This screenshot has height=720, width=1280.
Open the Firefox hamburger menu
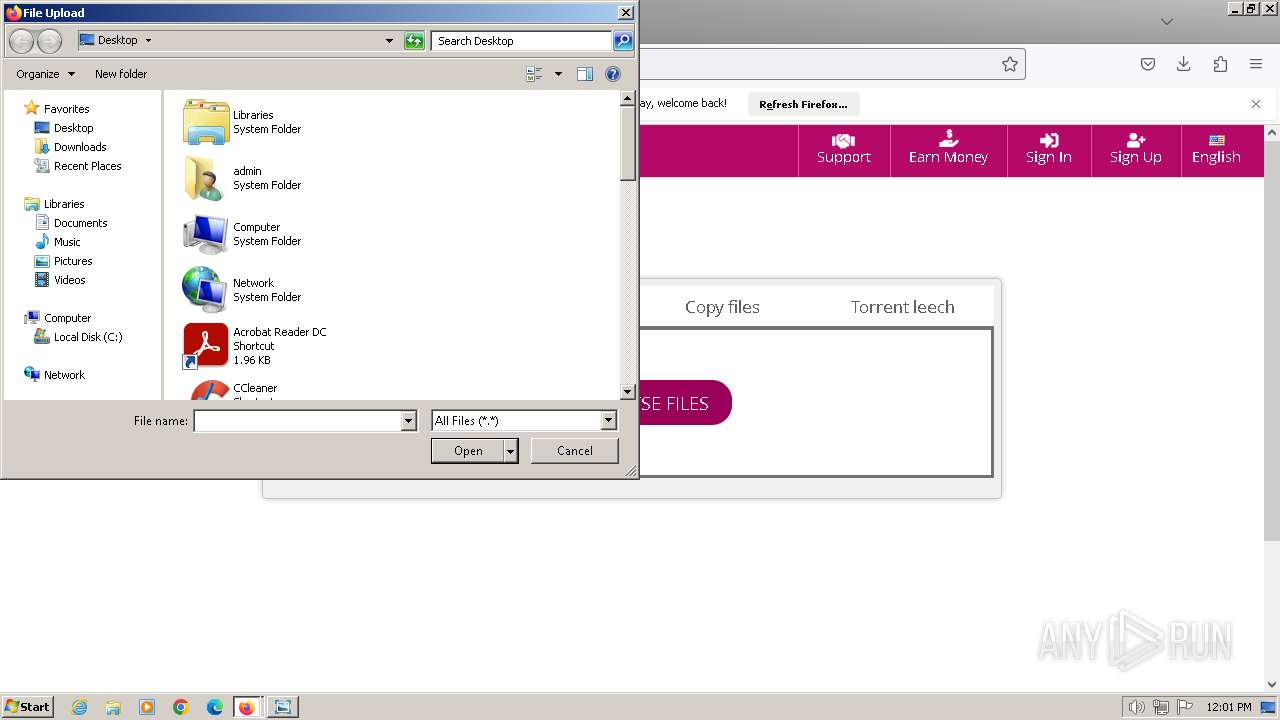coord(1256,64)
